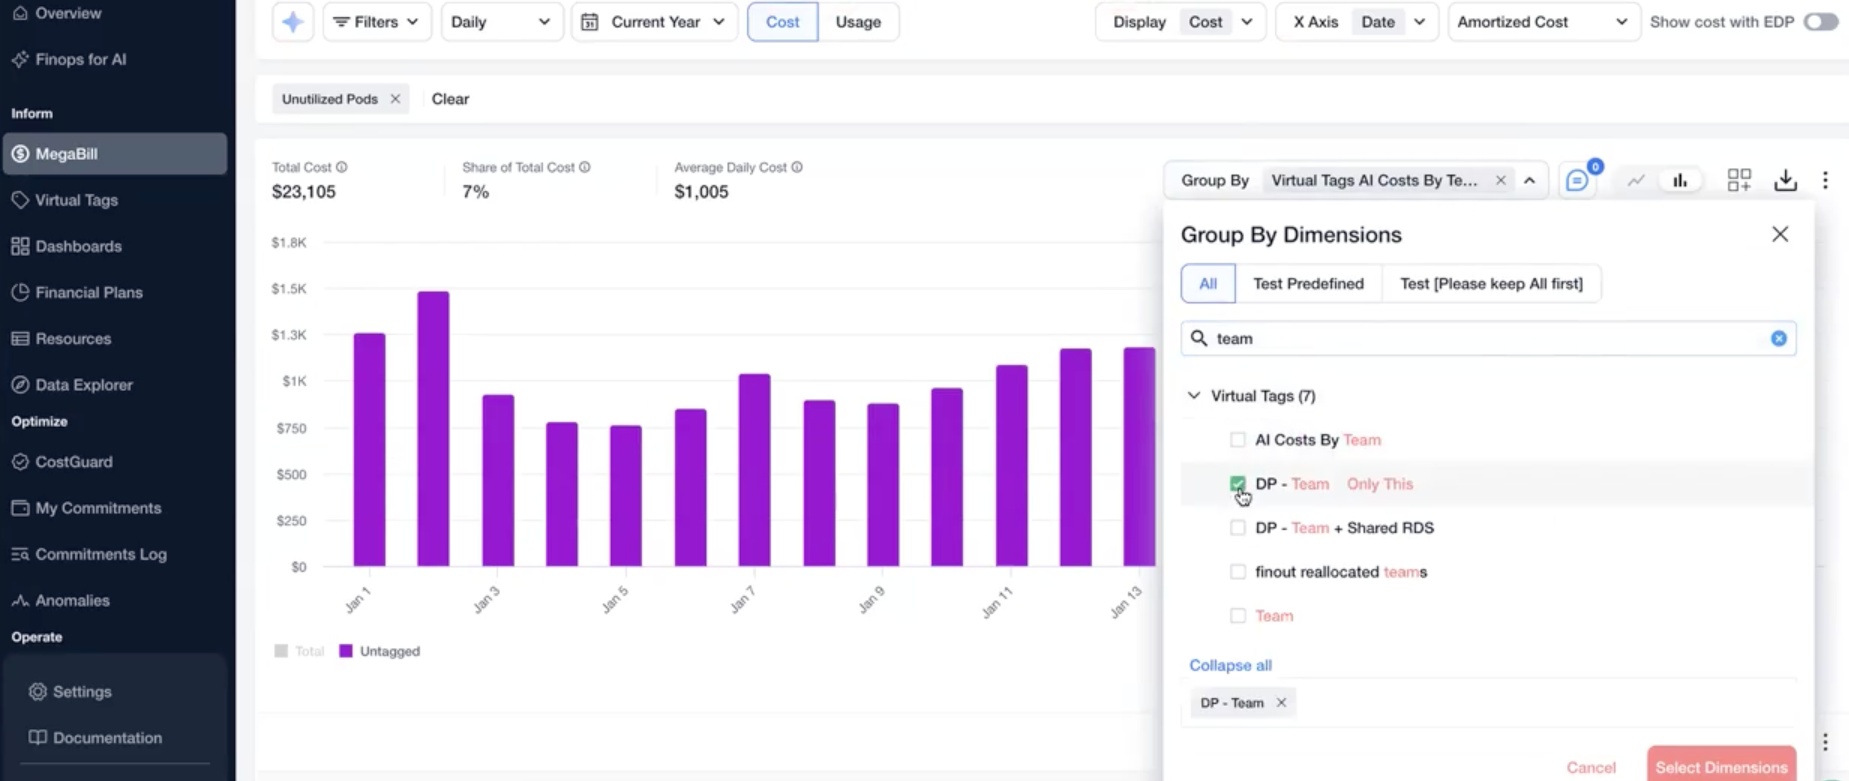Switch to the Test Predefined tab

[x=1308, y=284]
